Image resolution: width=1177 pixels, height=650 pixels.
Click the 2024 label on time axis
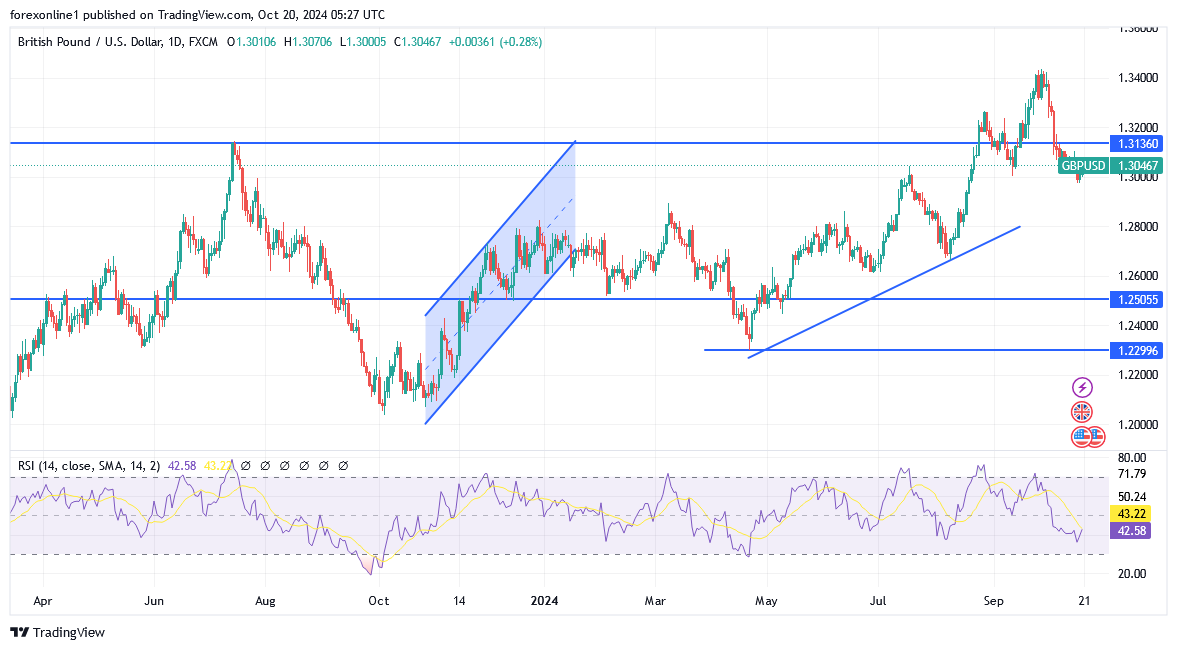tap(544, 601)
